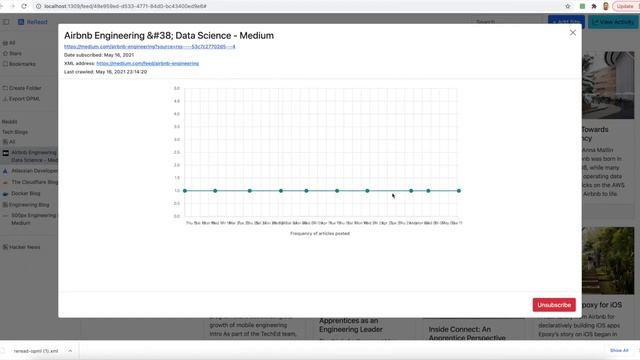Open Bookmarks in the sidebar

[19, 64]
